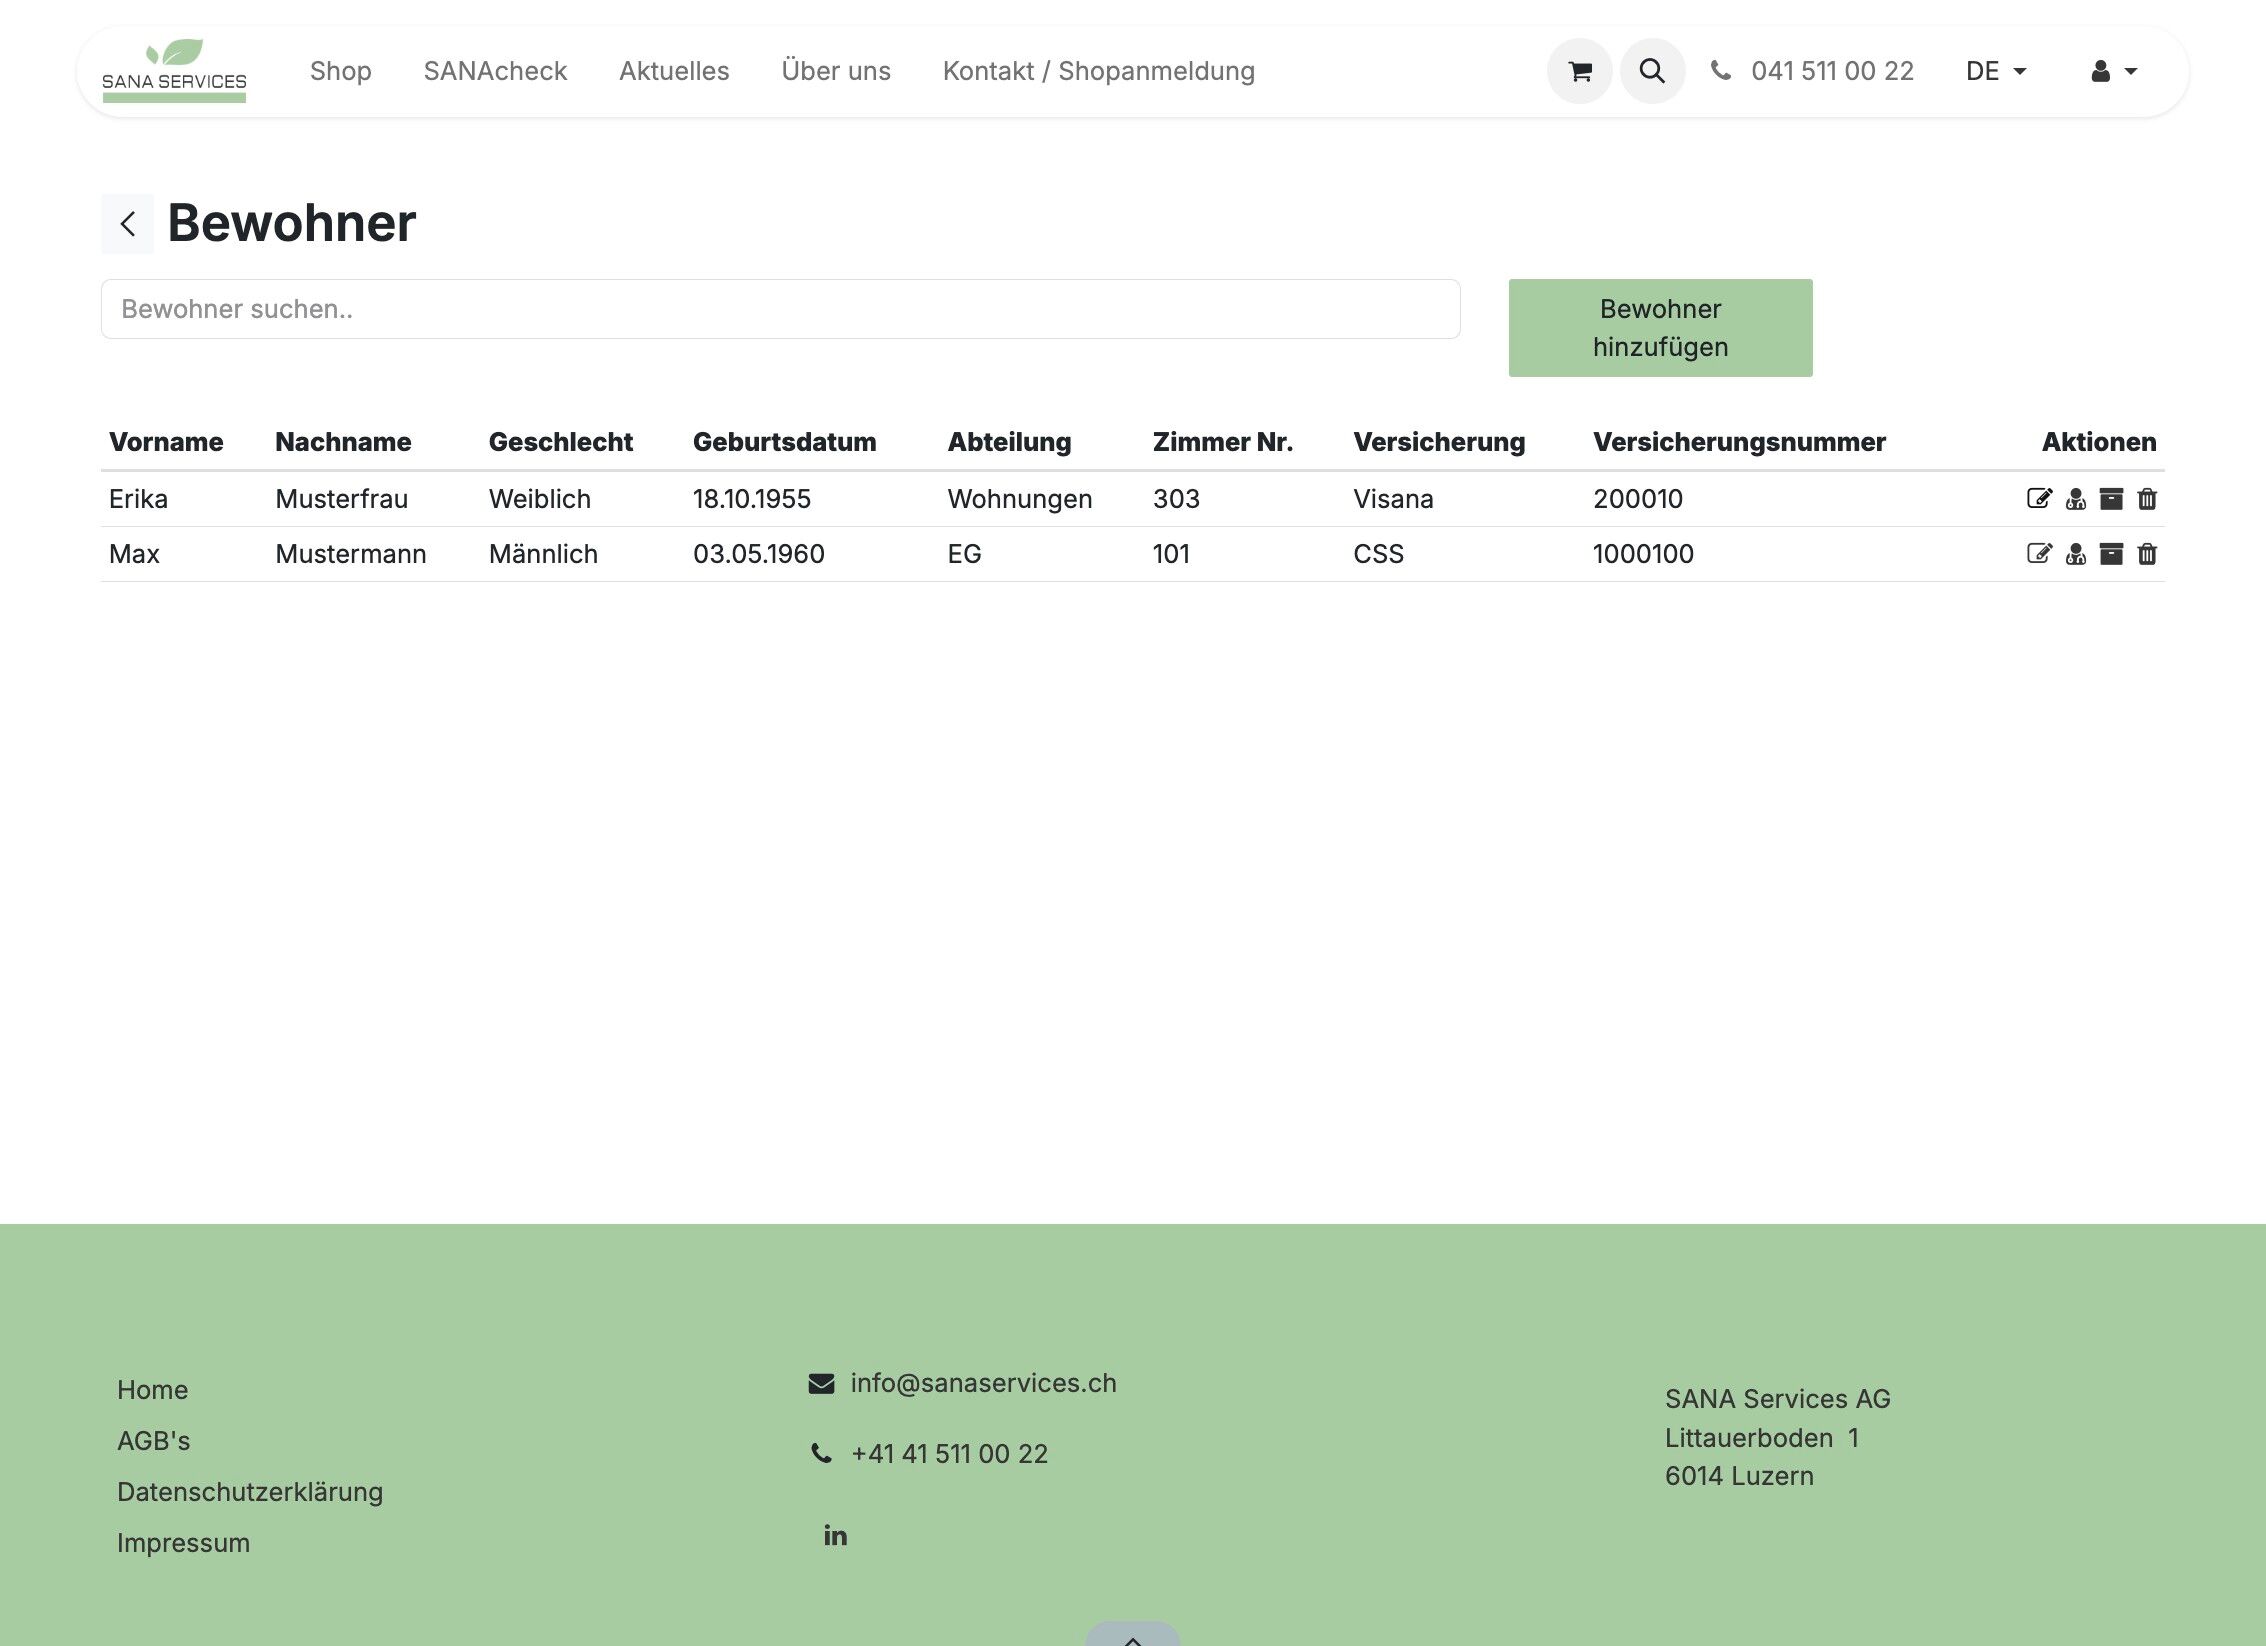Open doctor icon for Max Mustermann
This screenshot has height=1646, width=2266.
pos(2076,554)
